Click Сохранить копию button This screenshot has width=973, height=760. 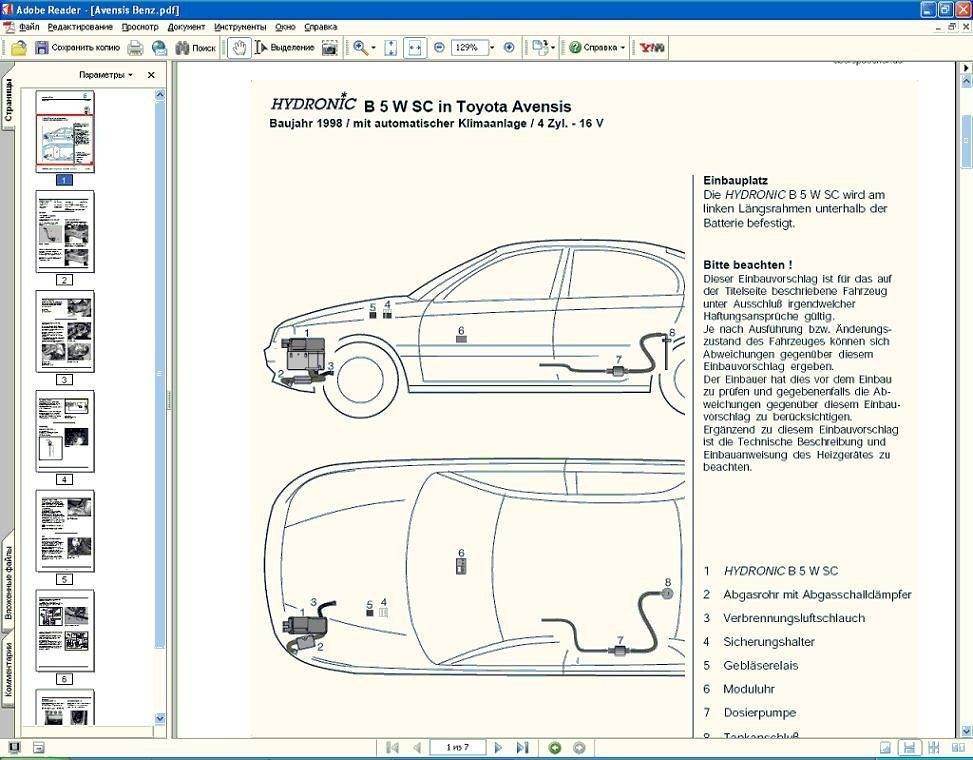pos(77,47)
